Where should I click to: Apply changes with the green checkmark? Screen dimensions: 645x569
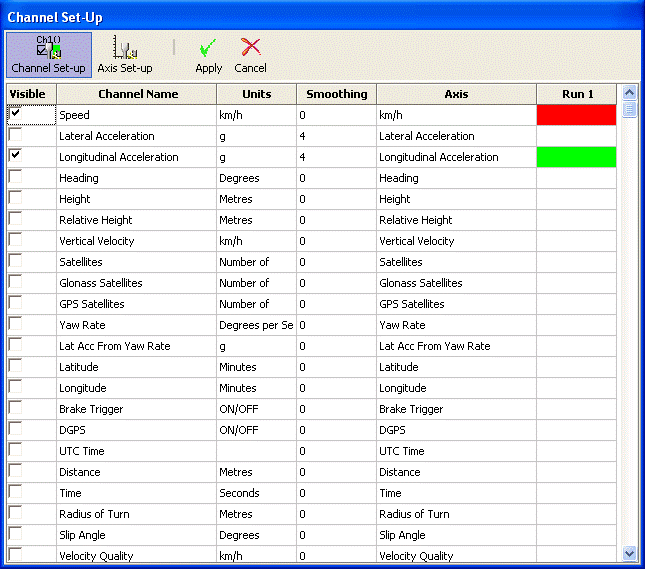click(x=209, y=55)
